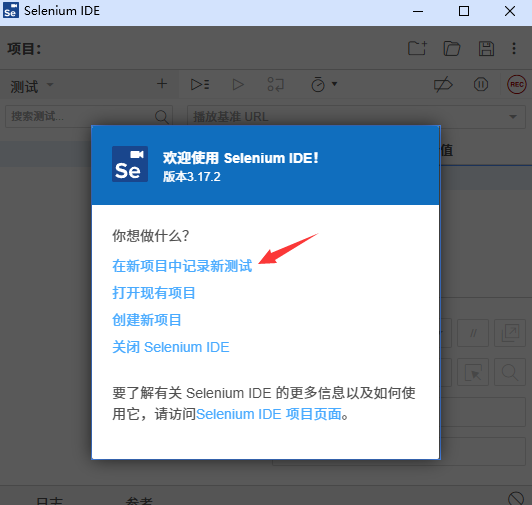Run the current test
Viewport: 532px width, 505px height.
tap(238, 85)
